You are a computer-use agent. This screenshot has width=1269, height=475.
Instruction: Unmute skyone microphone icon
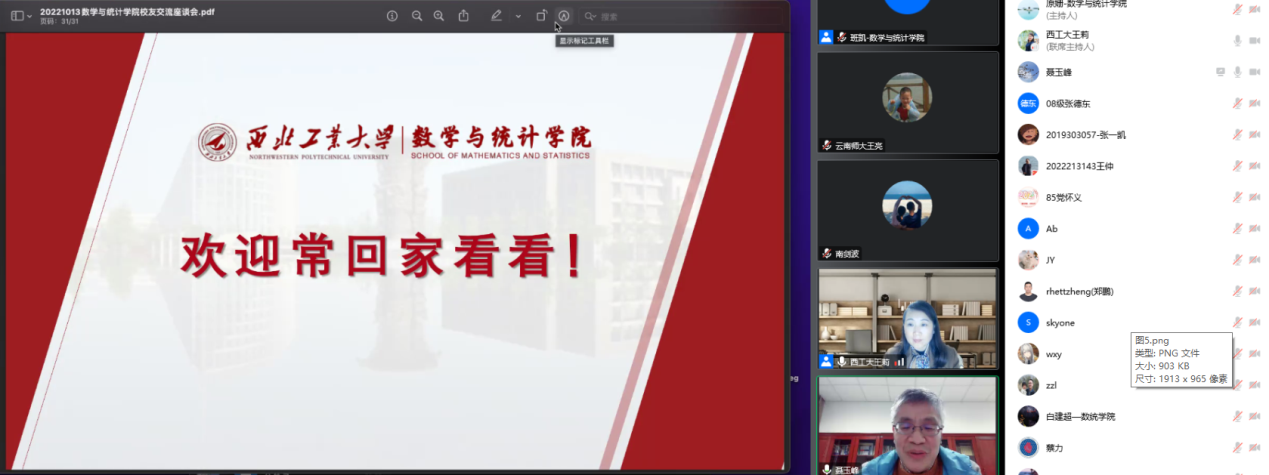click(1238, 322)
